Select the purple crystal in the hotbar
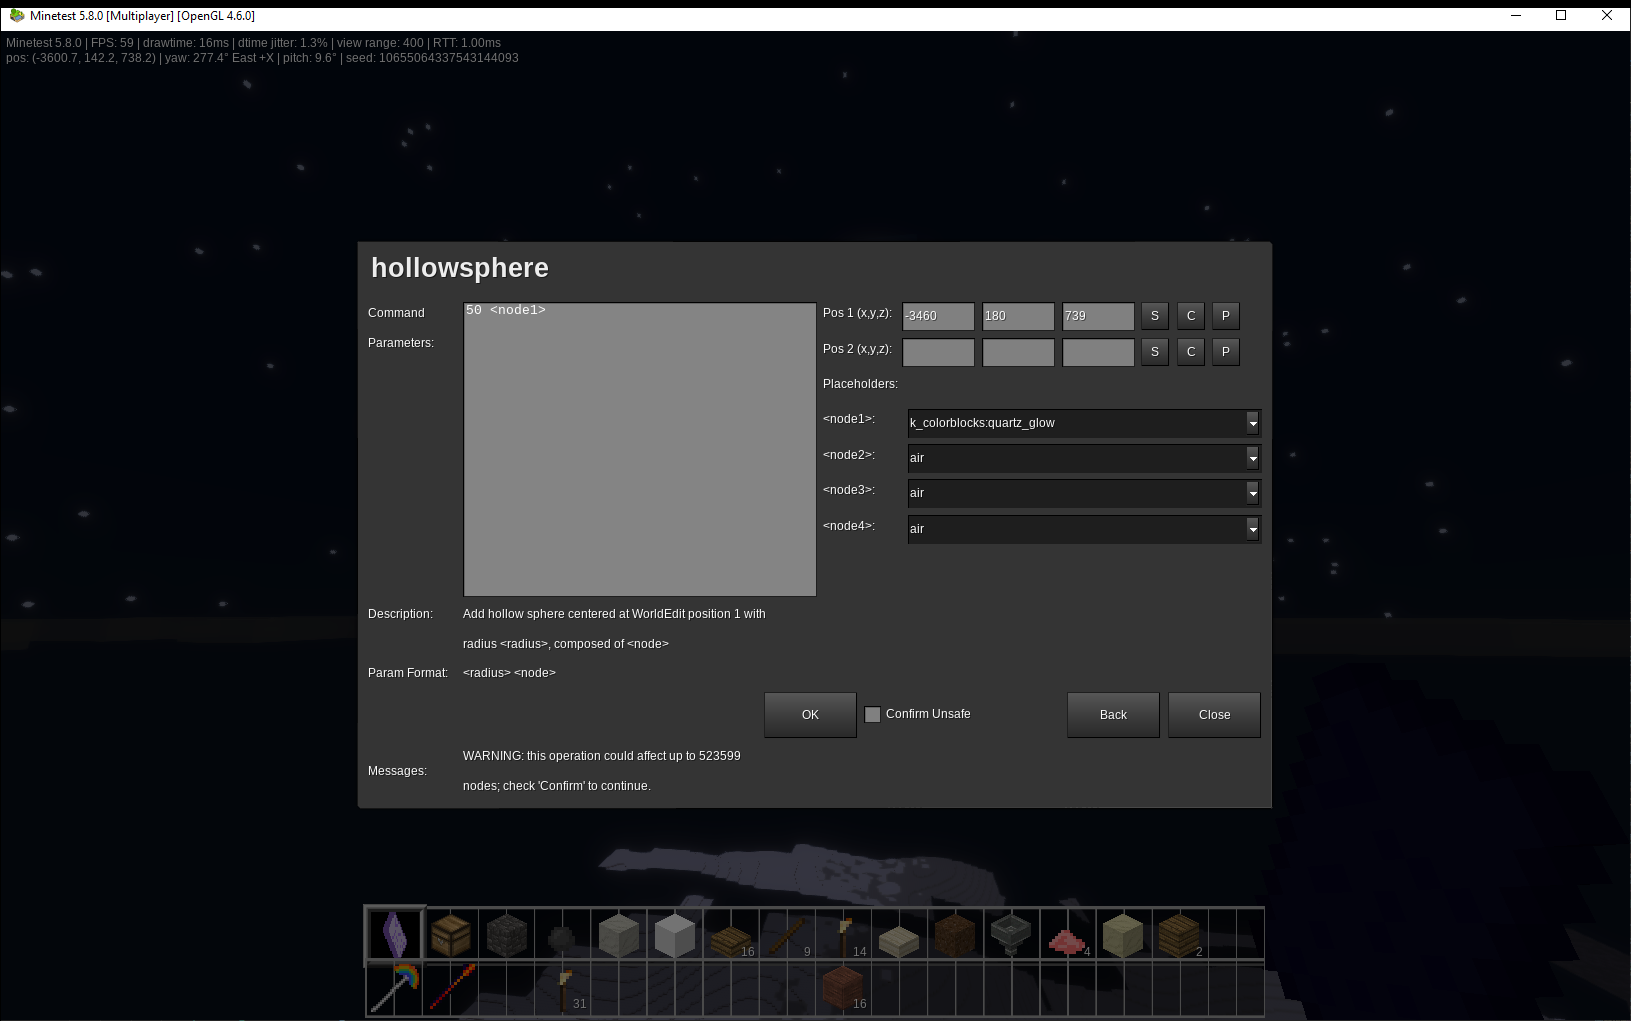1631x1021 pixels. click(x=395, y=935)
